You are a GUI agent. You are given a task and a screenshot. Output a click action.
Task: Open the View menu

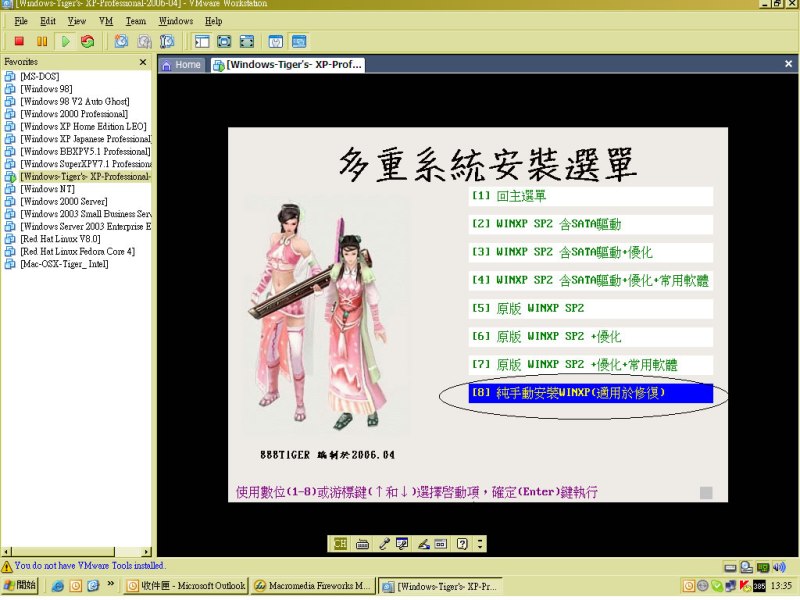coord(77,21)
